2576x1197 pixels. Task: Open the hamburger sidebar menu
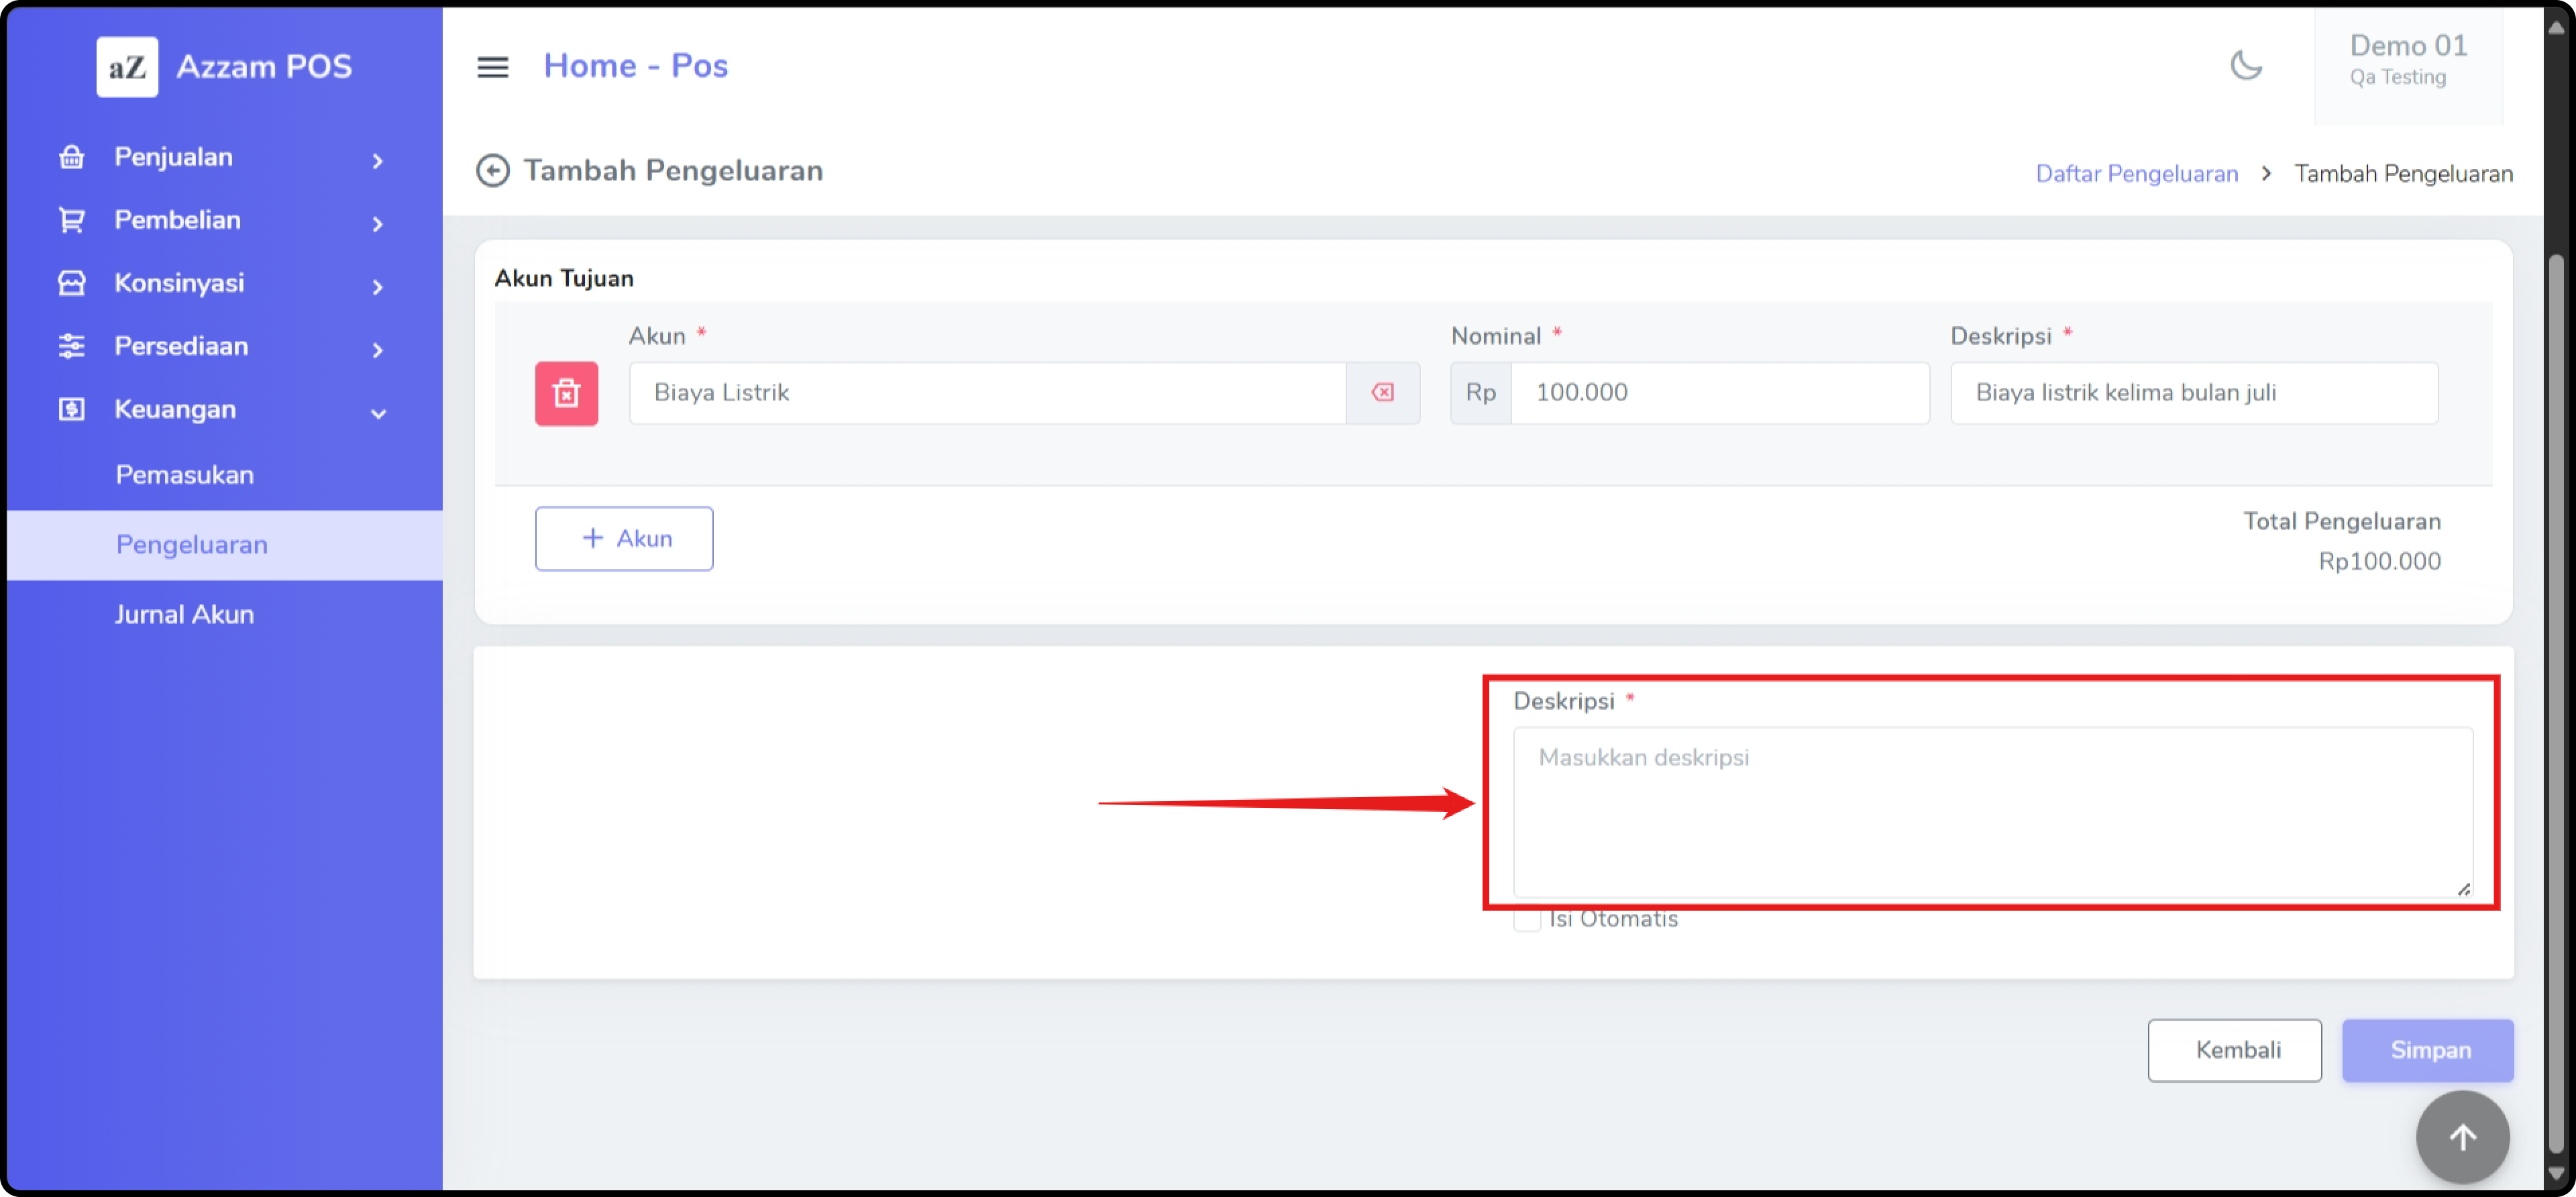point(492,67)
